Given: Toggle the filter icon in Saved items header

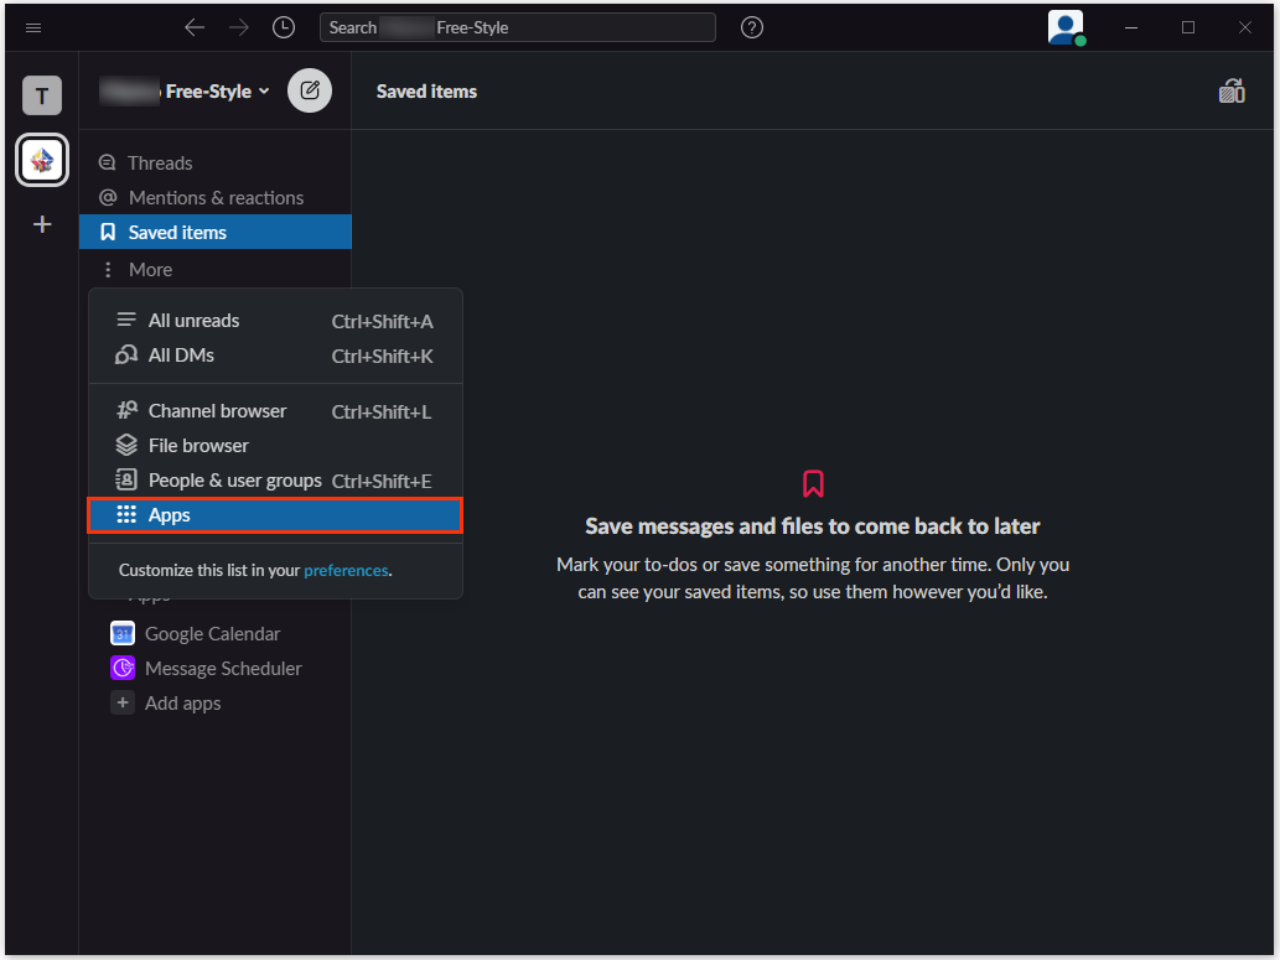Looking at the screenshot, I should (1232, 90).
